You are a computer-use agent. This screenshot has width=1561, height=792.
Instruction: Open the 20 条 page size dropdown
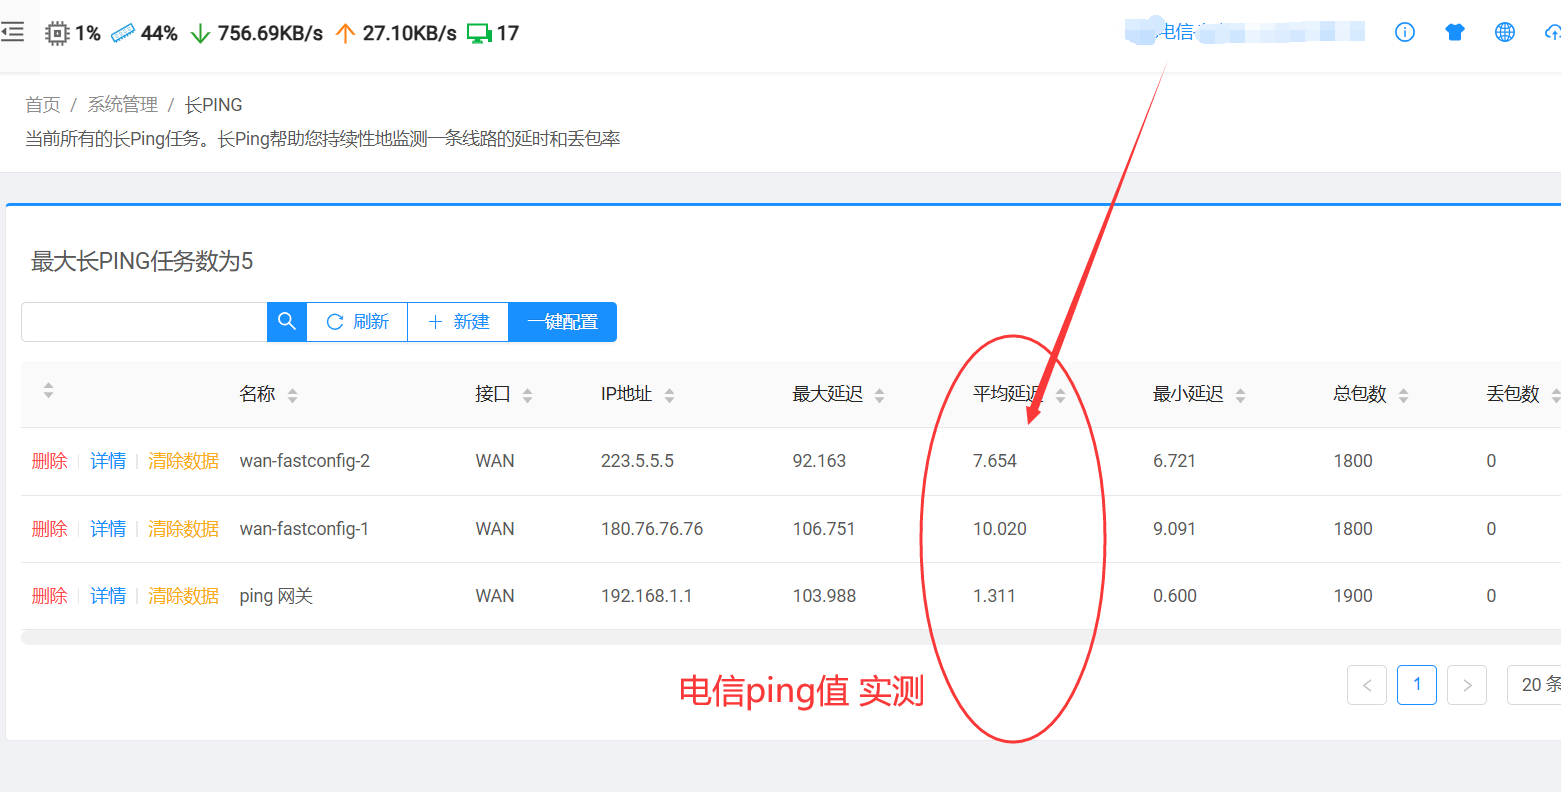coord(1534,685)
